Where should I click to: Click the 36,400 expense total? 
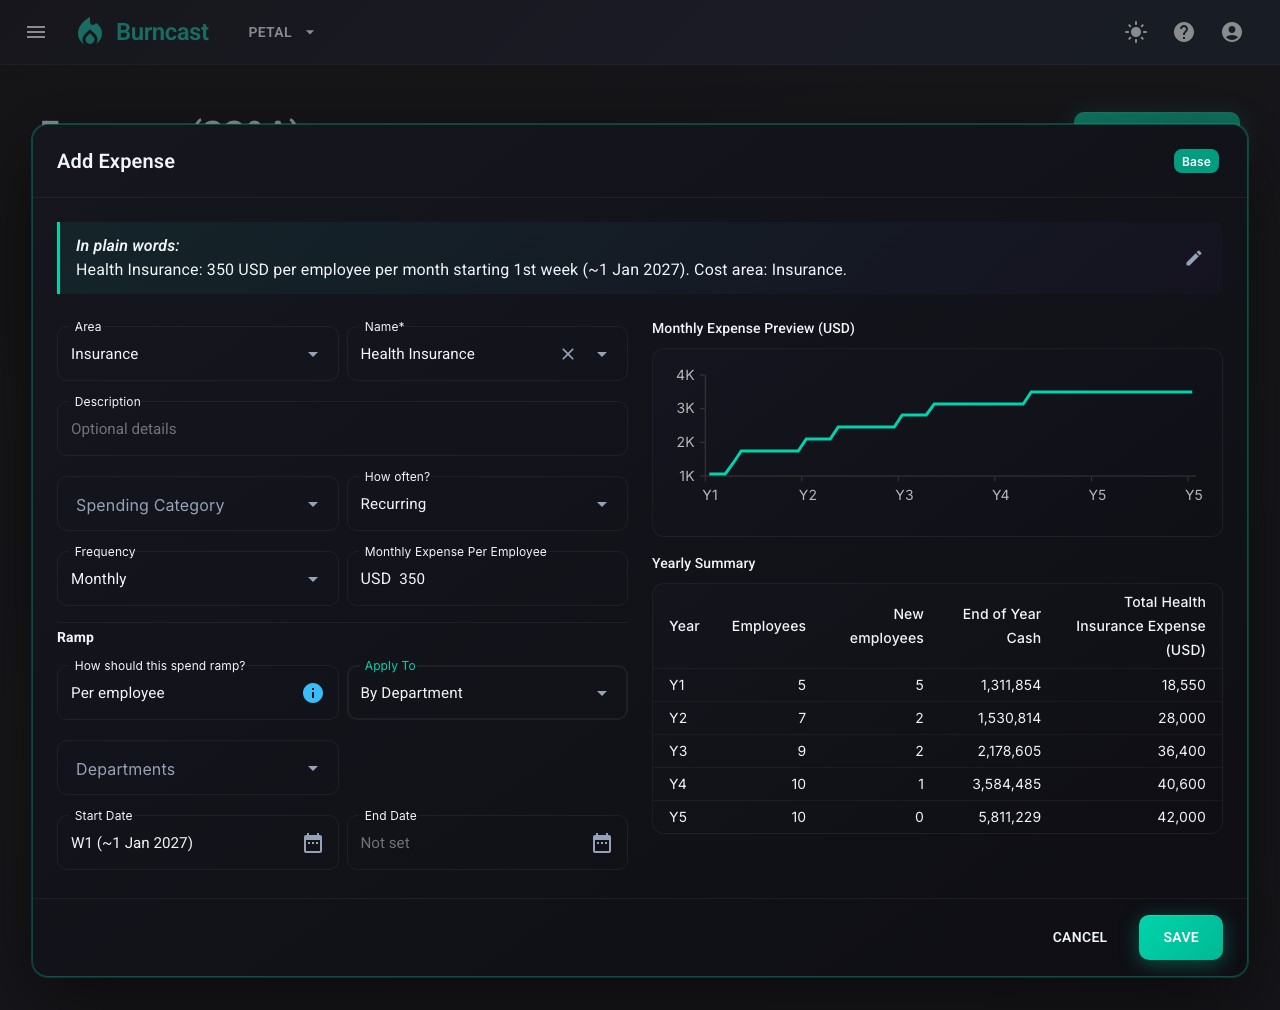click(x=1182, y=751)
